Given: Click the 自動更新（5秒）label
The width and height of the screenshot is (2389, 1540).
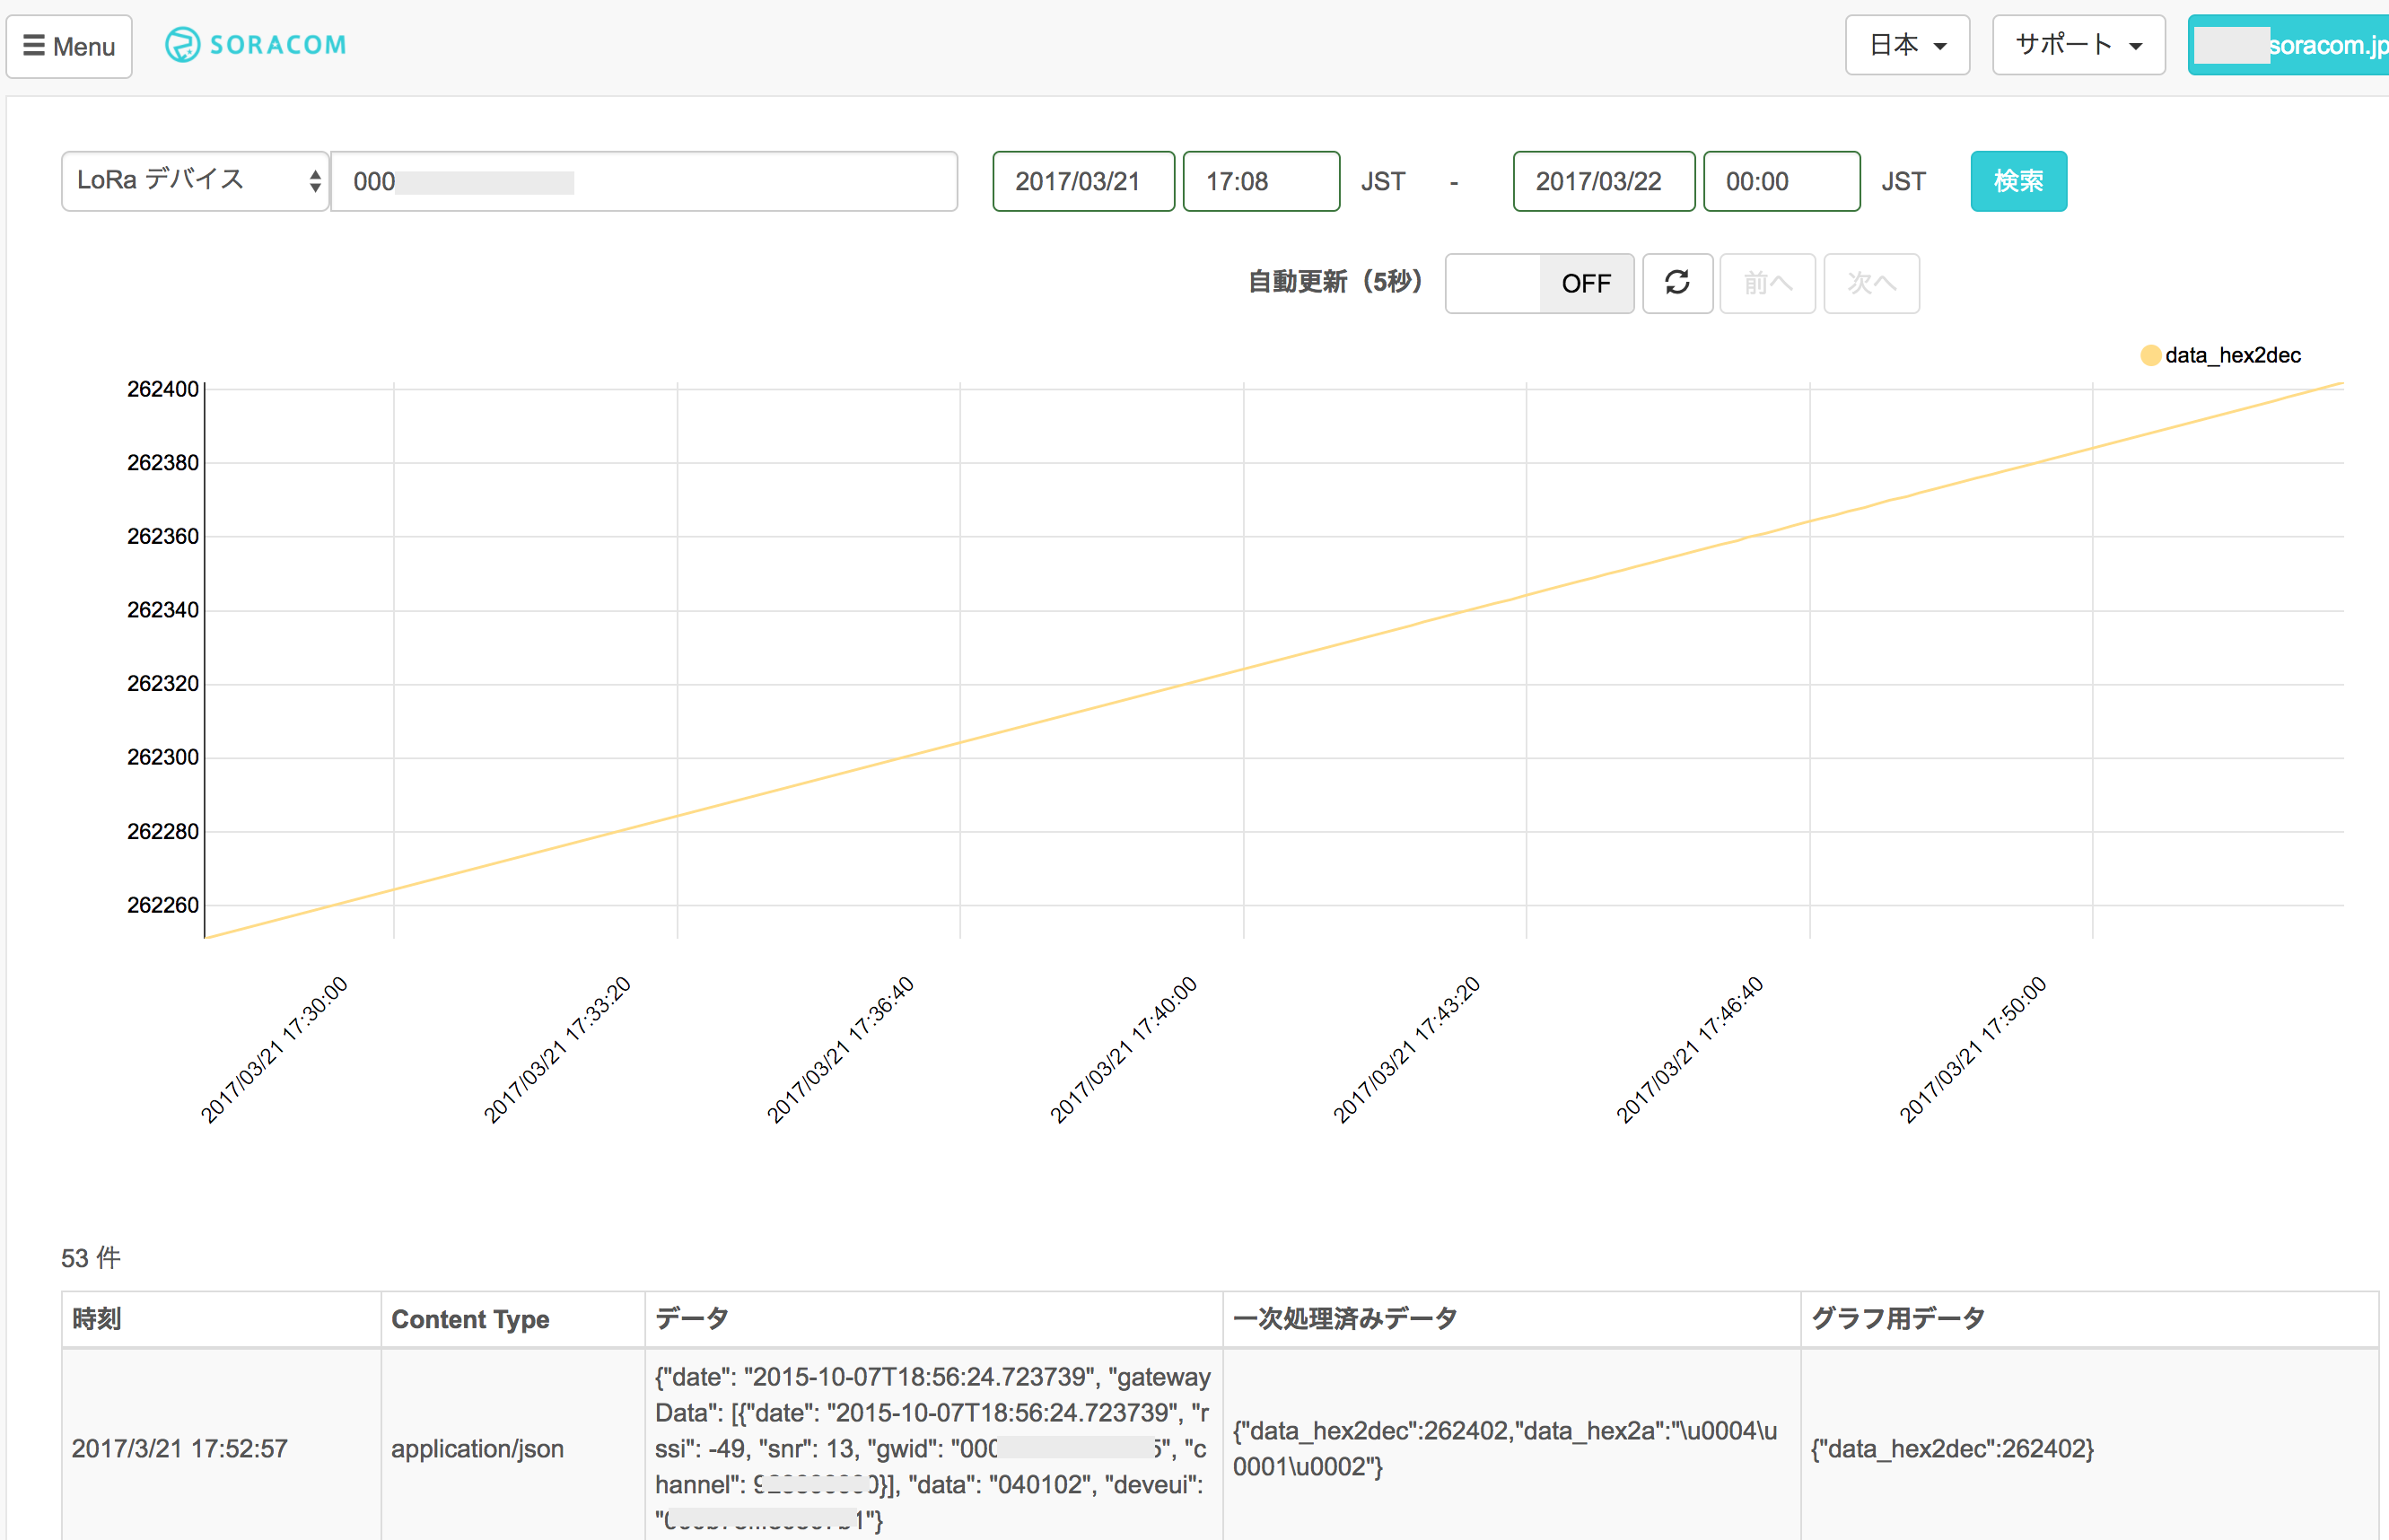Looking at the screenshot, I should (x=1335, y=282).
